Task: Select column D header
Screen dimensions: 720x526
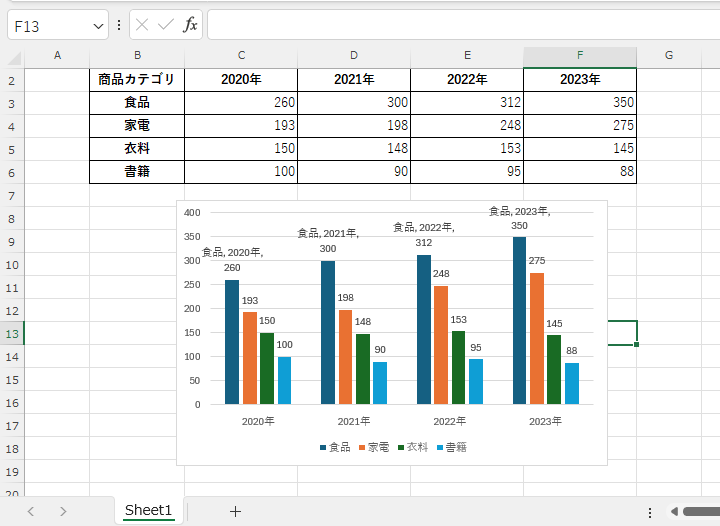Action: pyautogui.click(x=354, y=56)
